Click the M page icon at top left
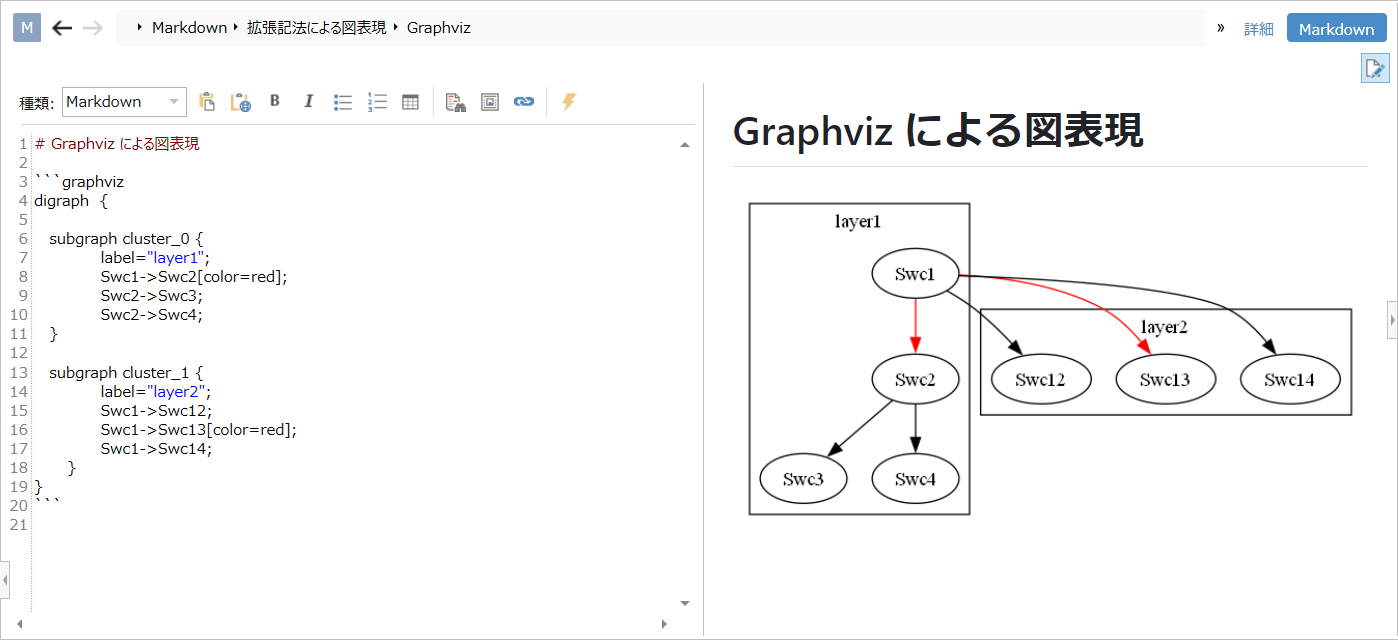 27,28
